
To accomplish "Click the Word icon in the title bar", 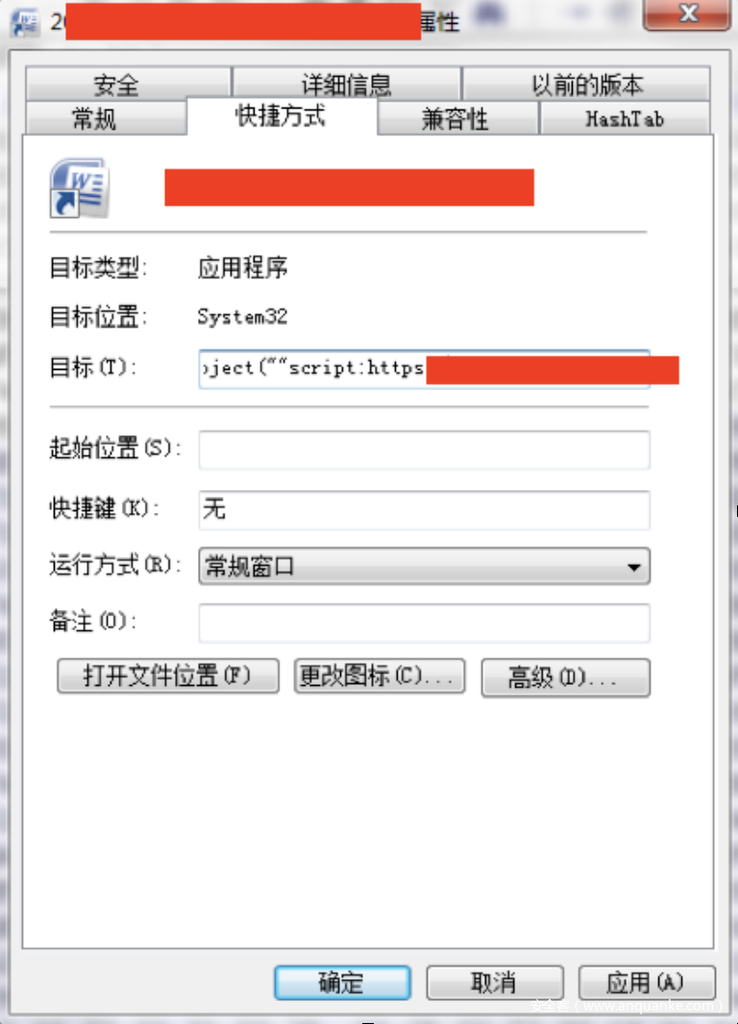I will [x=25, y=22].
